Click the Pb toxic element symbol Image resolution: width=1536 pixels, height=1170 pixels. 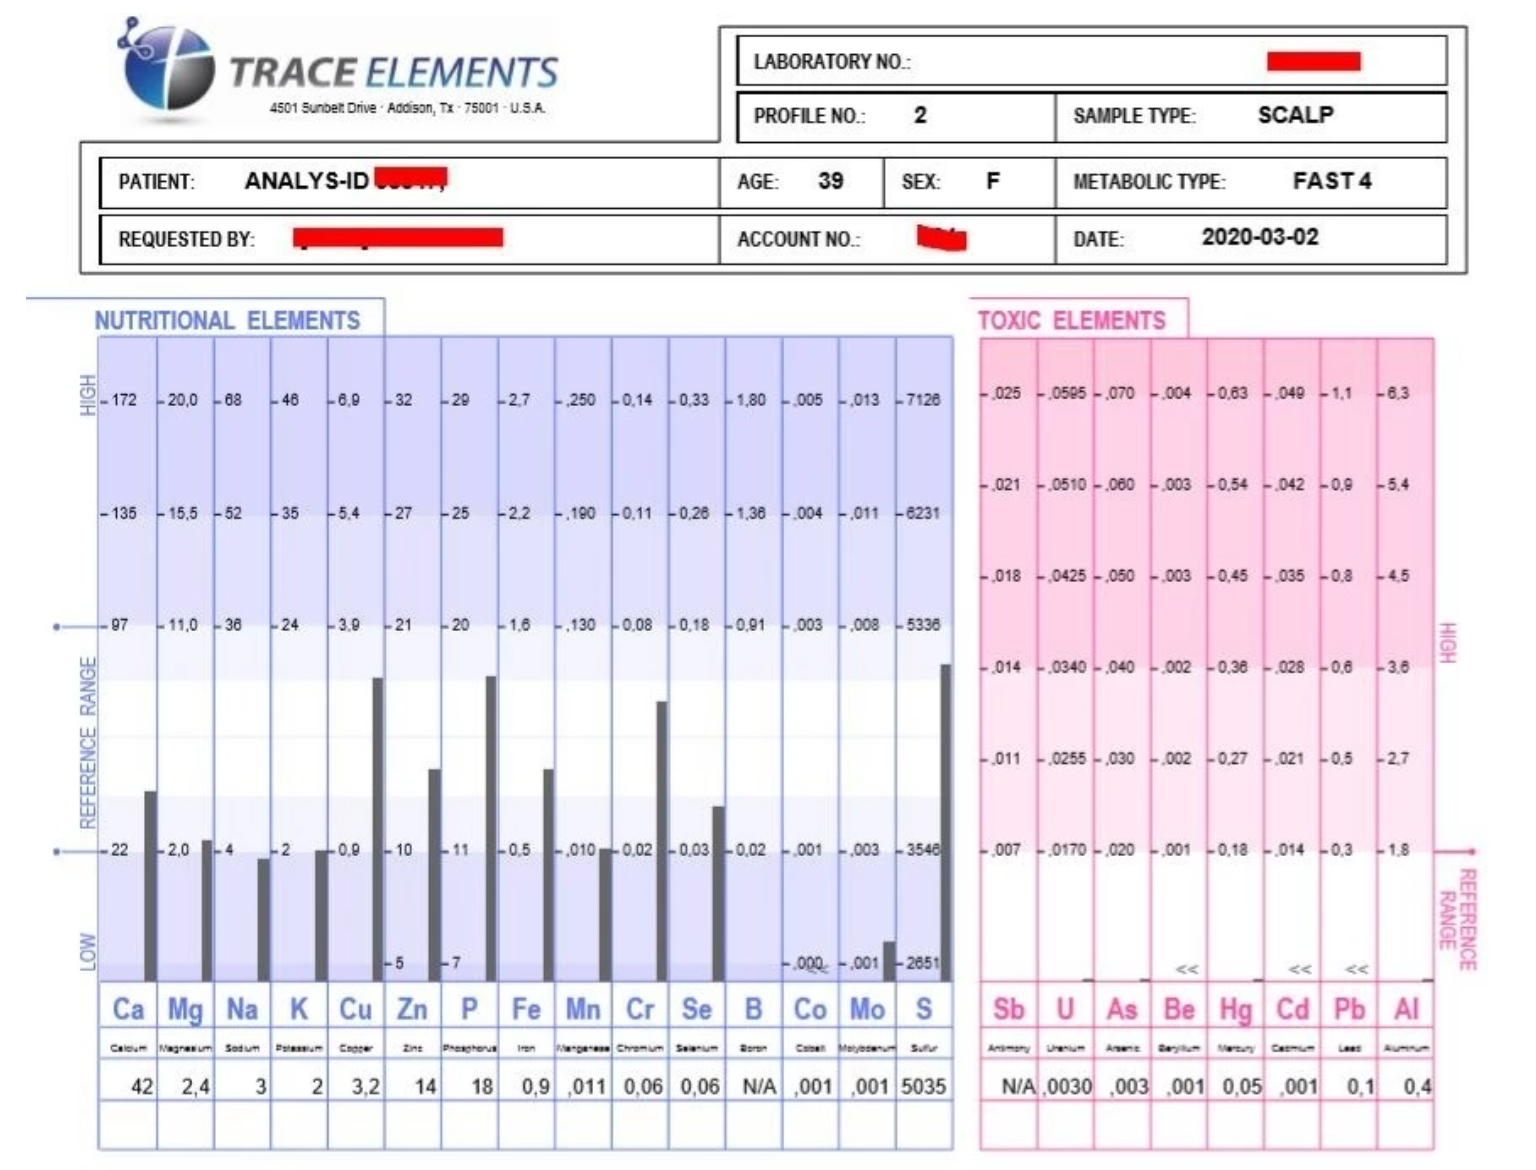1349,1009
